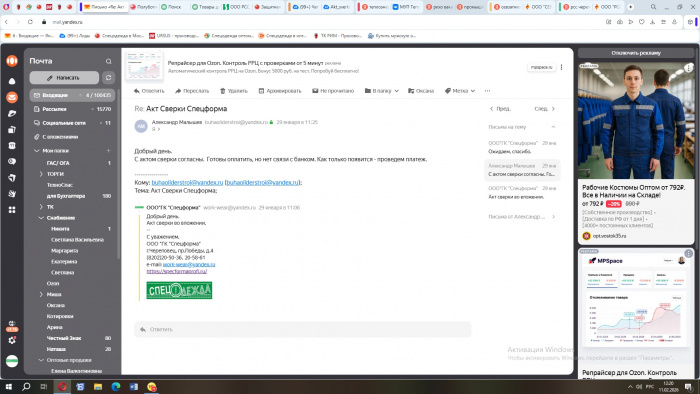Open mail search magnifier icon in Почта header
700x394 pixels.
click(x=108, y=61)
